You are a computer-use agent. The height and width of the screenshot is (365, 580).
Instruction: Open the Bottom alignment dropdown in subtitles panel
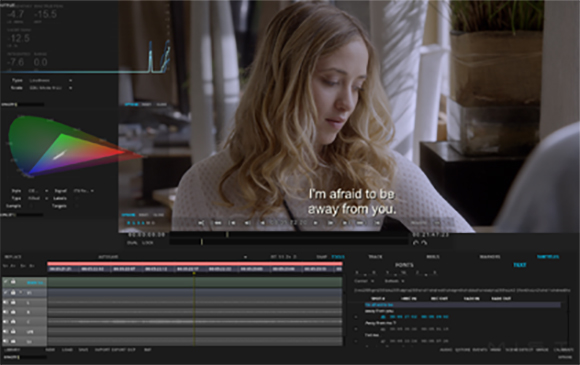click(394, 281)
